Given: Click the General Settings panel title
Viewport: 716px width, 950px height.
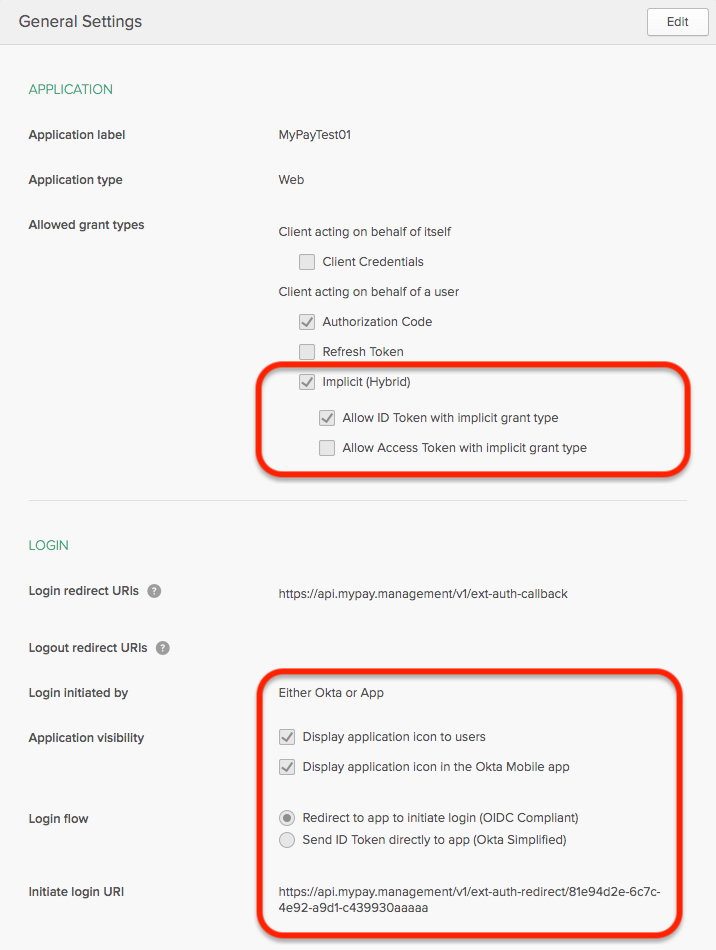Looking at the screenshot, I should click(80, 22).
